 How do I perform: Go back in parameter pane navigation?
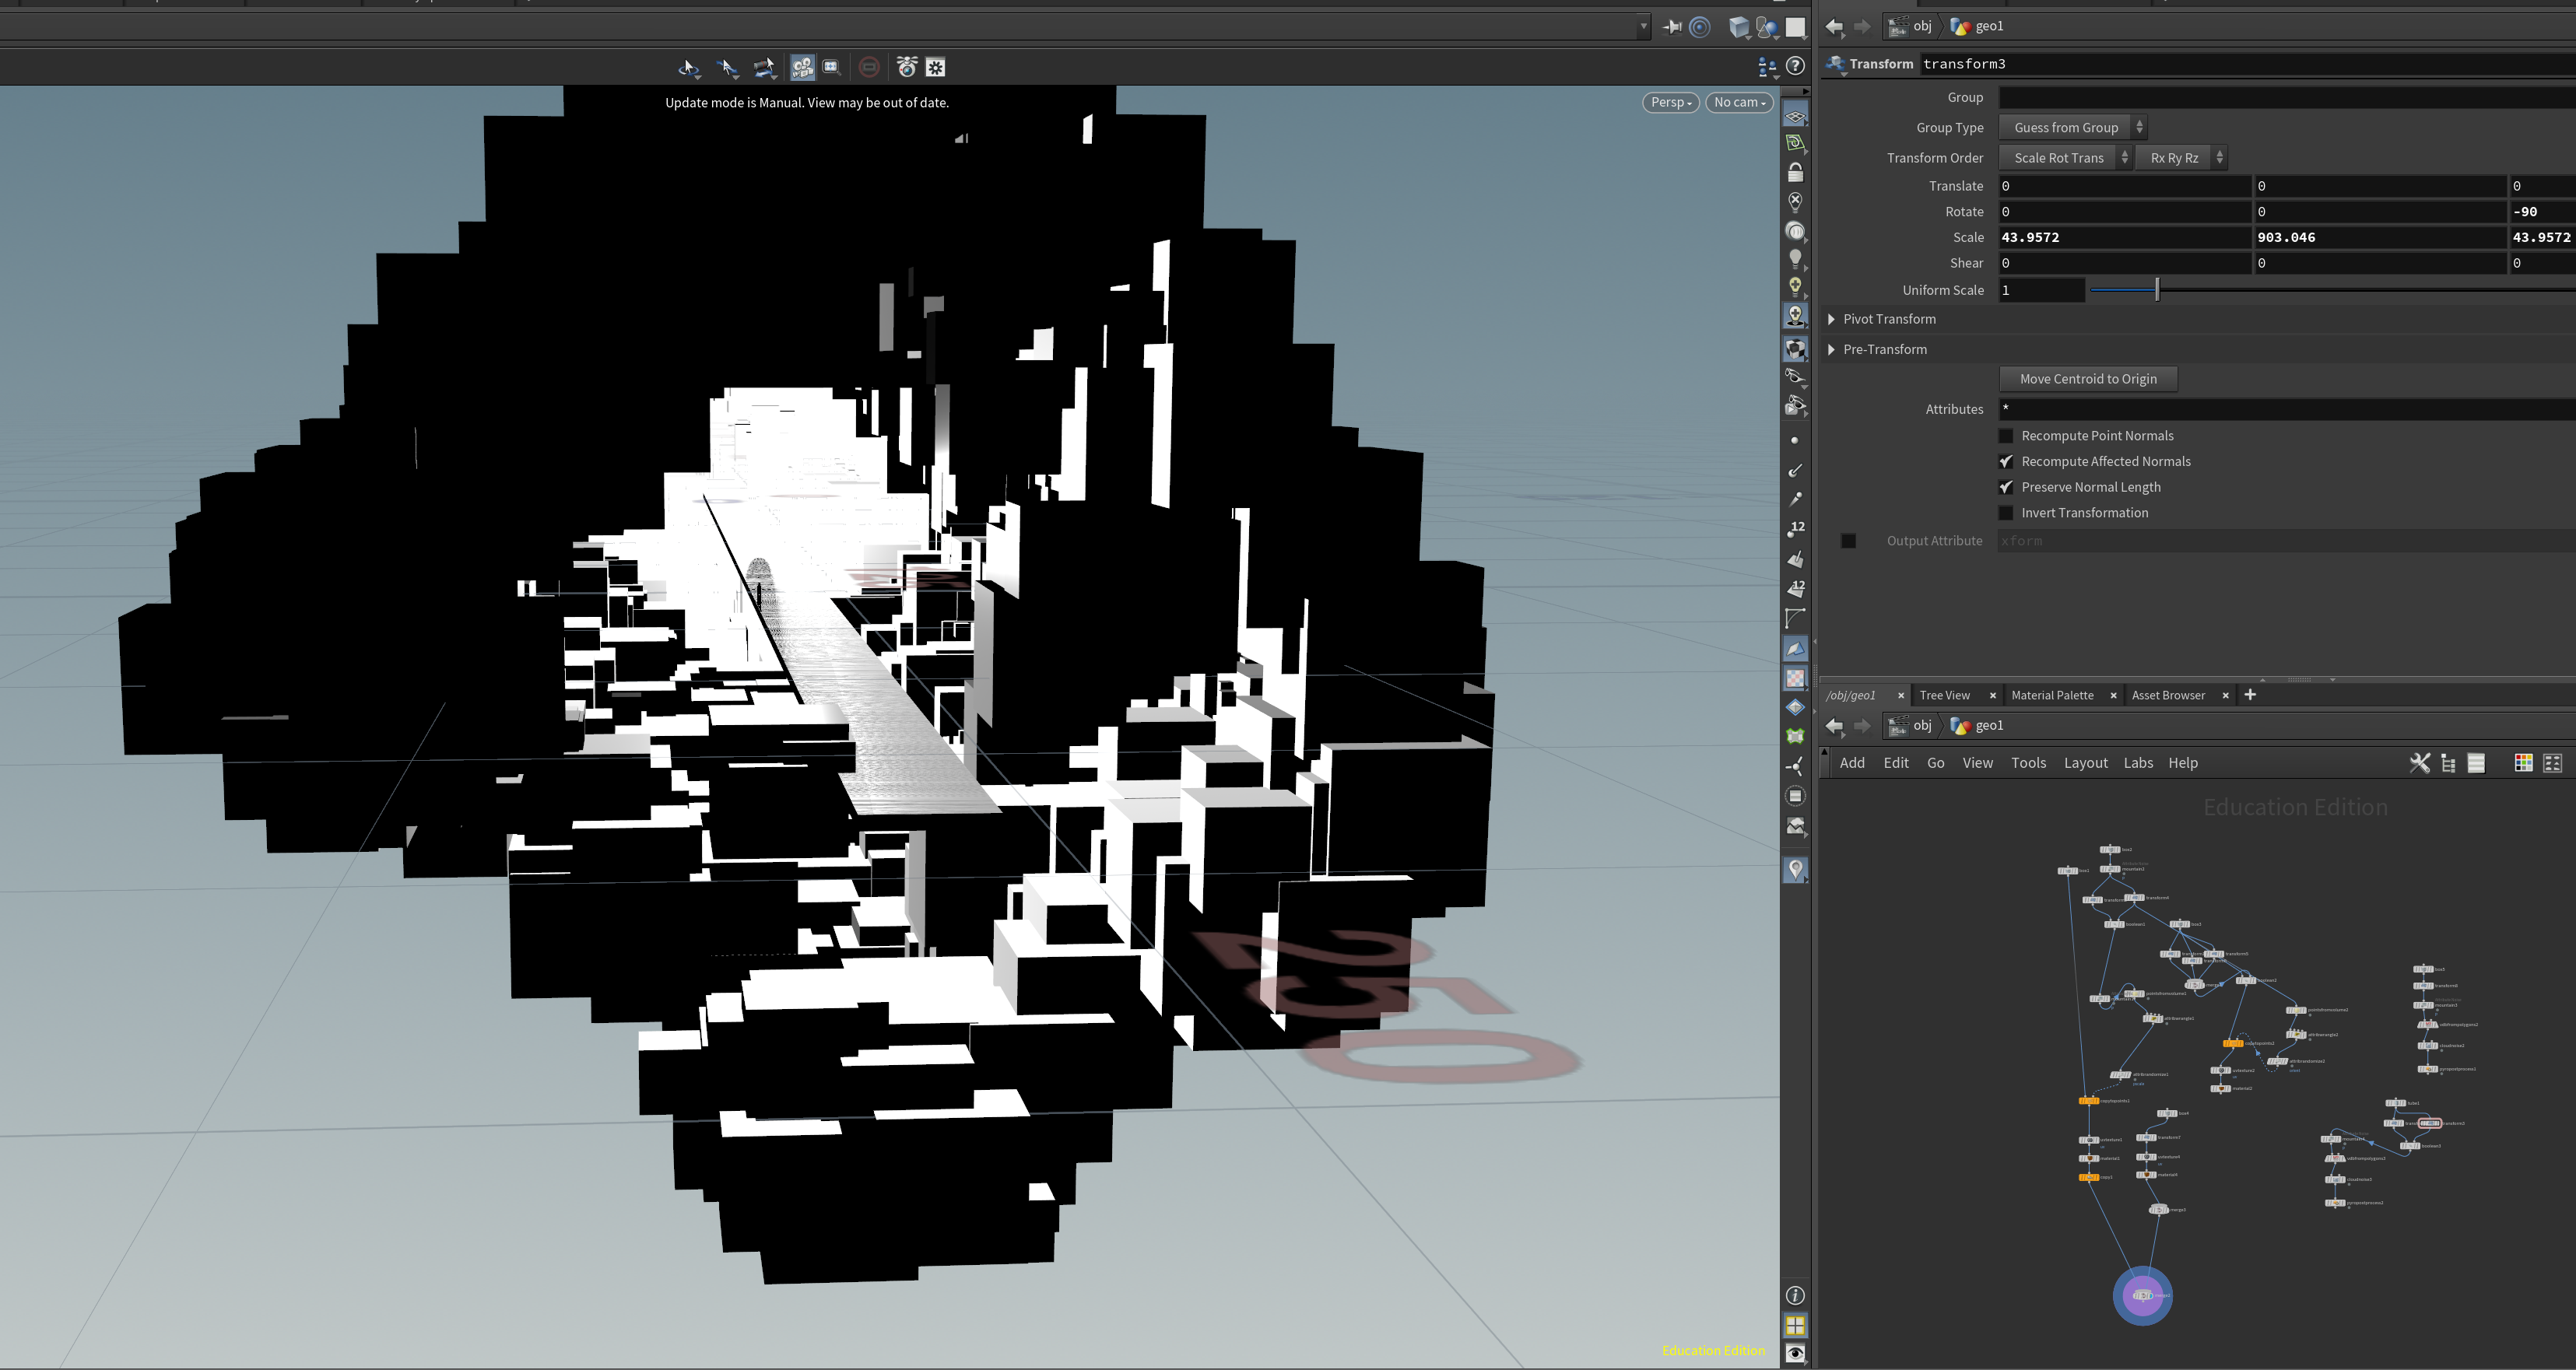pyautogui.click(x=1834, y=27)
